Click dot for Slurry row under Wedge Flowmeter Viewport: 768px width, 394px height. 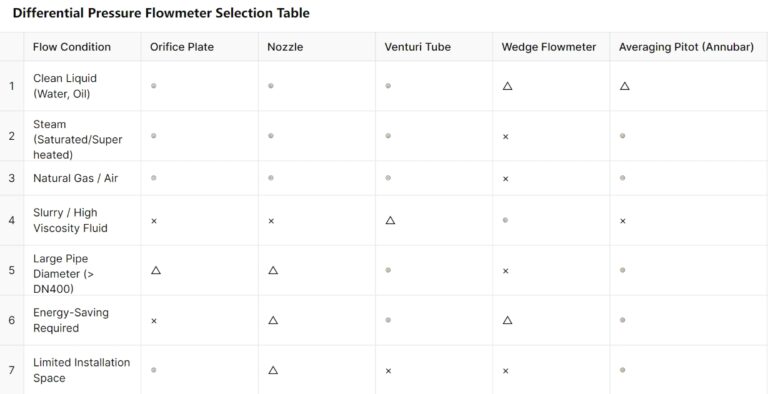click(505, 221)
